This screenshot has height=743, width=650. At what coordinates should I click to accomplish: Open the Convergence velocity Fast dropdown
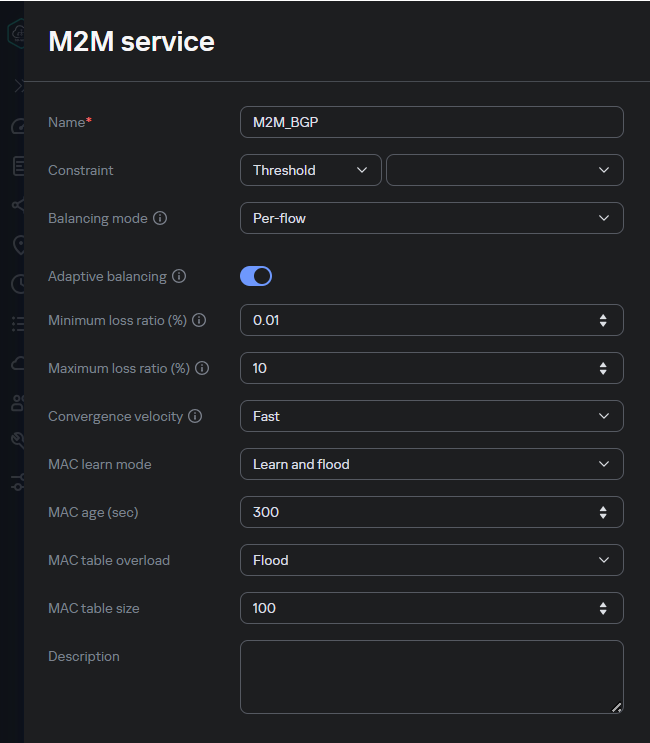pyautogui.click(x=431, y=416)
